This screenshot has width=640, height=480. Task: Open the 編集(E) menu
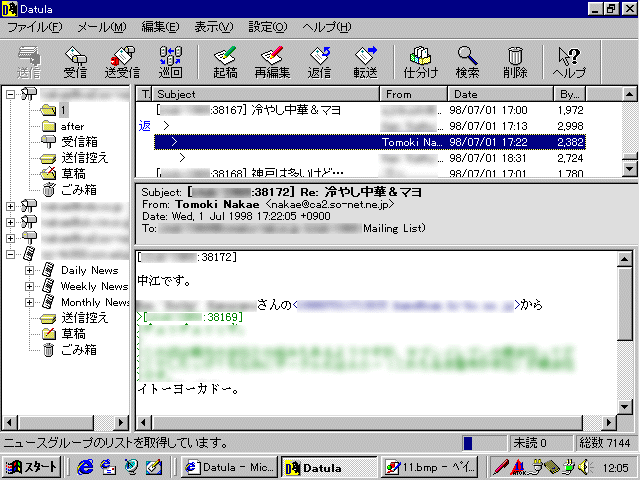tap(160, 27)
